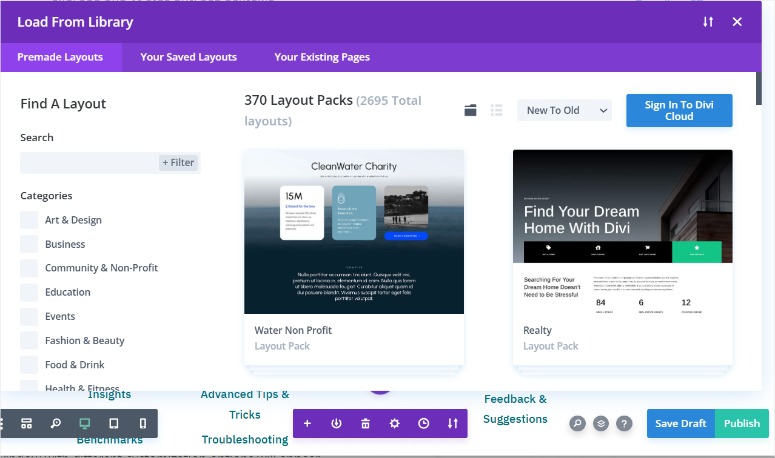The height and width of the screenshot is (458, 775).
Task: Select the Realty layout pack thumbnail
Action: click(623, 232)
